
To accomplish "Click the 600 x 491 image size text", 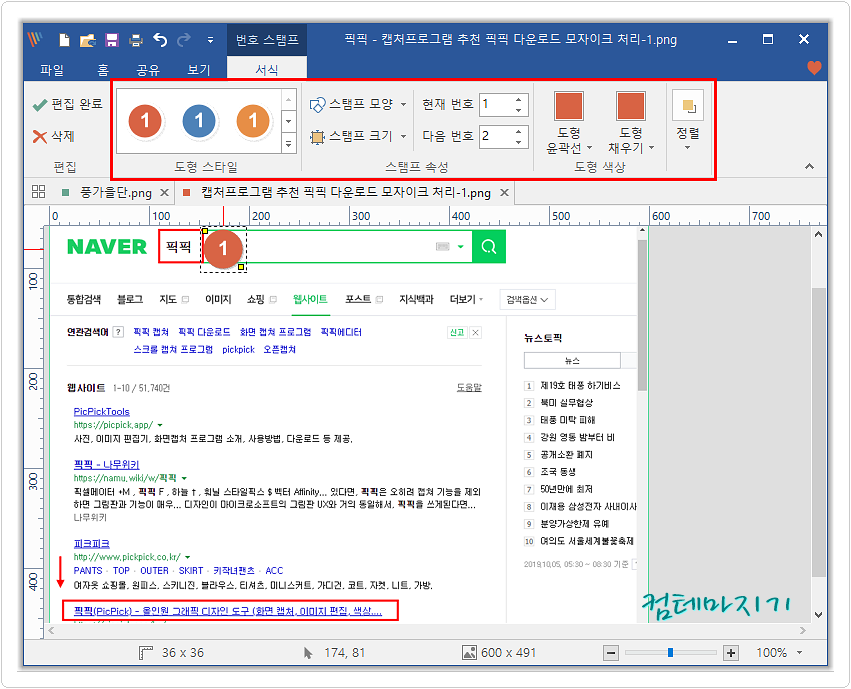I will point(509,653).
